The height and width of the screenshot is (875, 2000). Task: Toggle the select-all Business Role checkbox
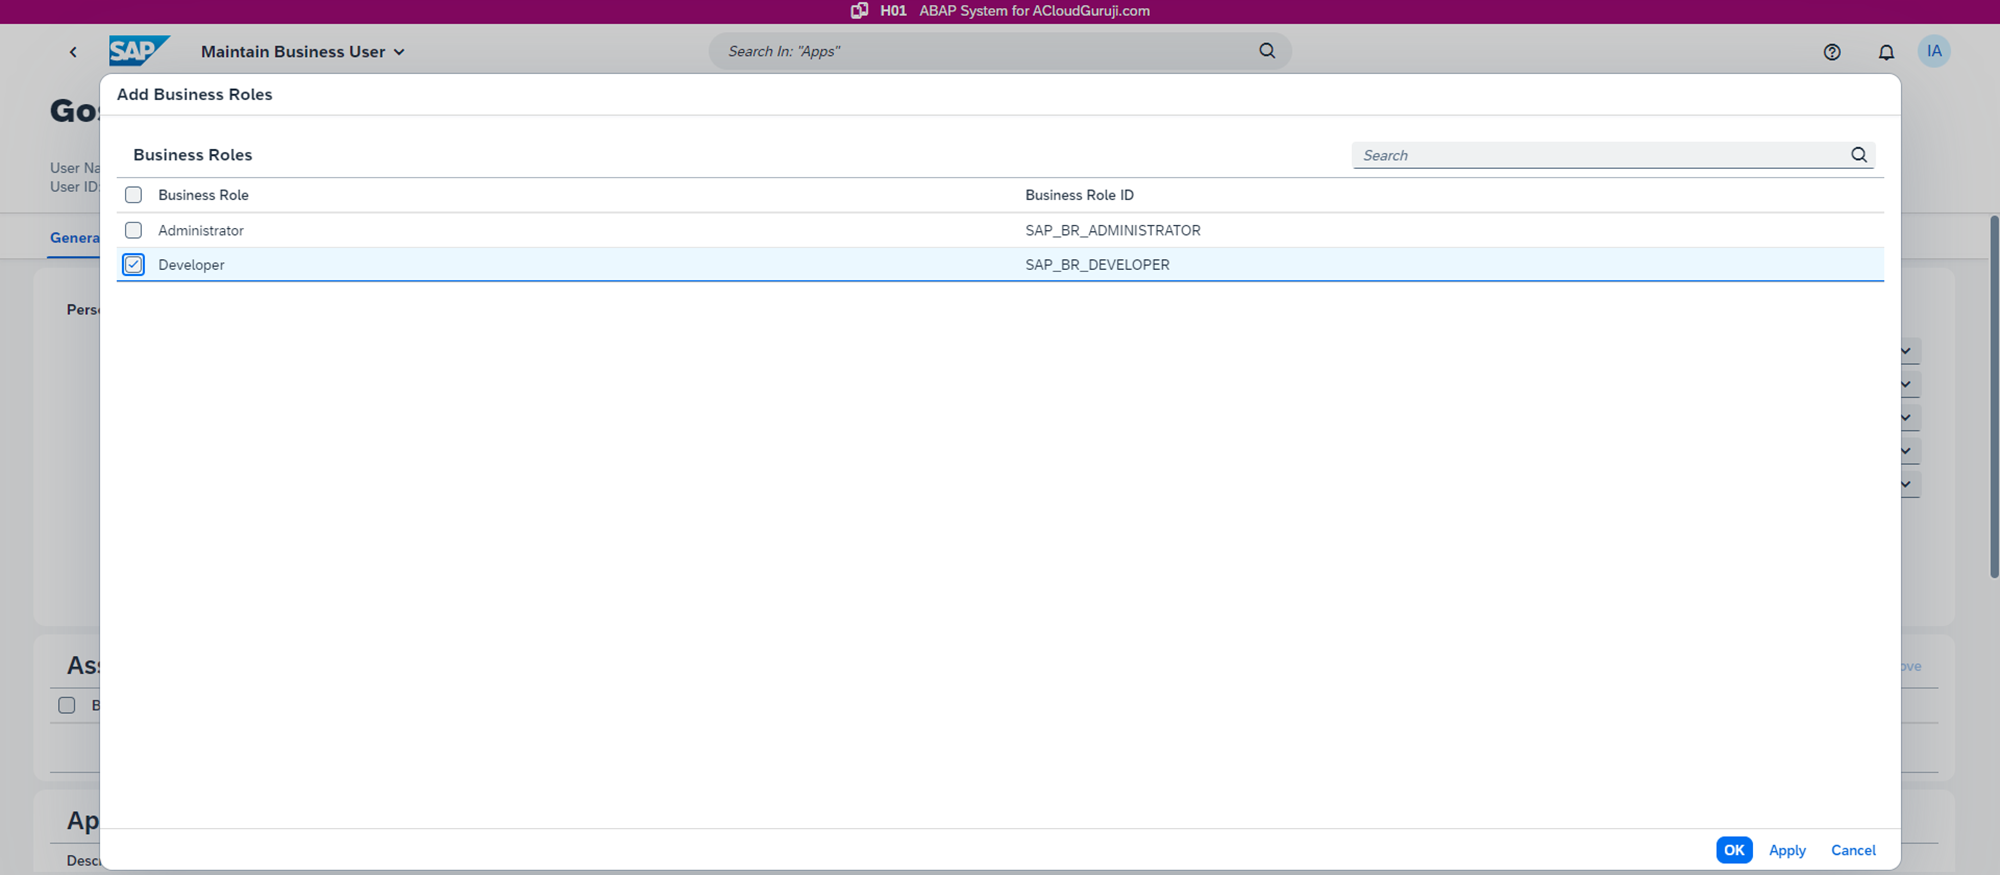[x=134, y=195]
